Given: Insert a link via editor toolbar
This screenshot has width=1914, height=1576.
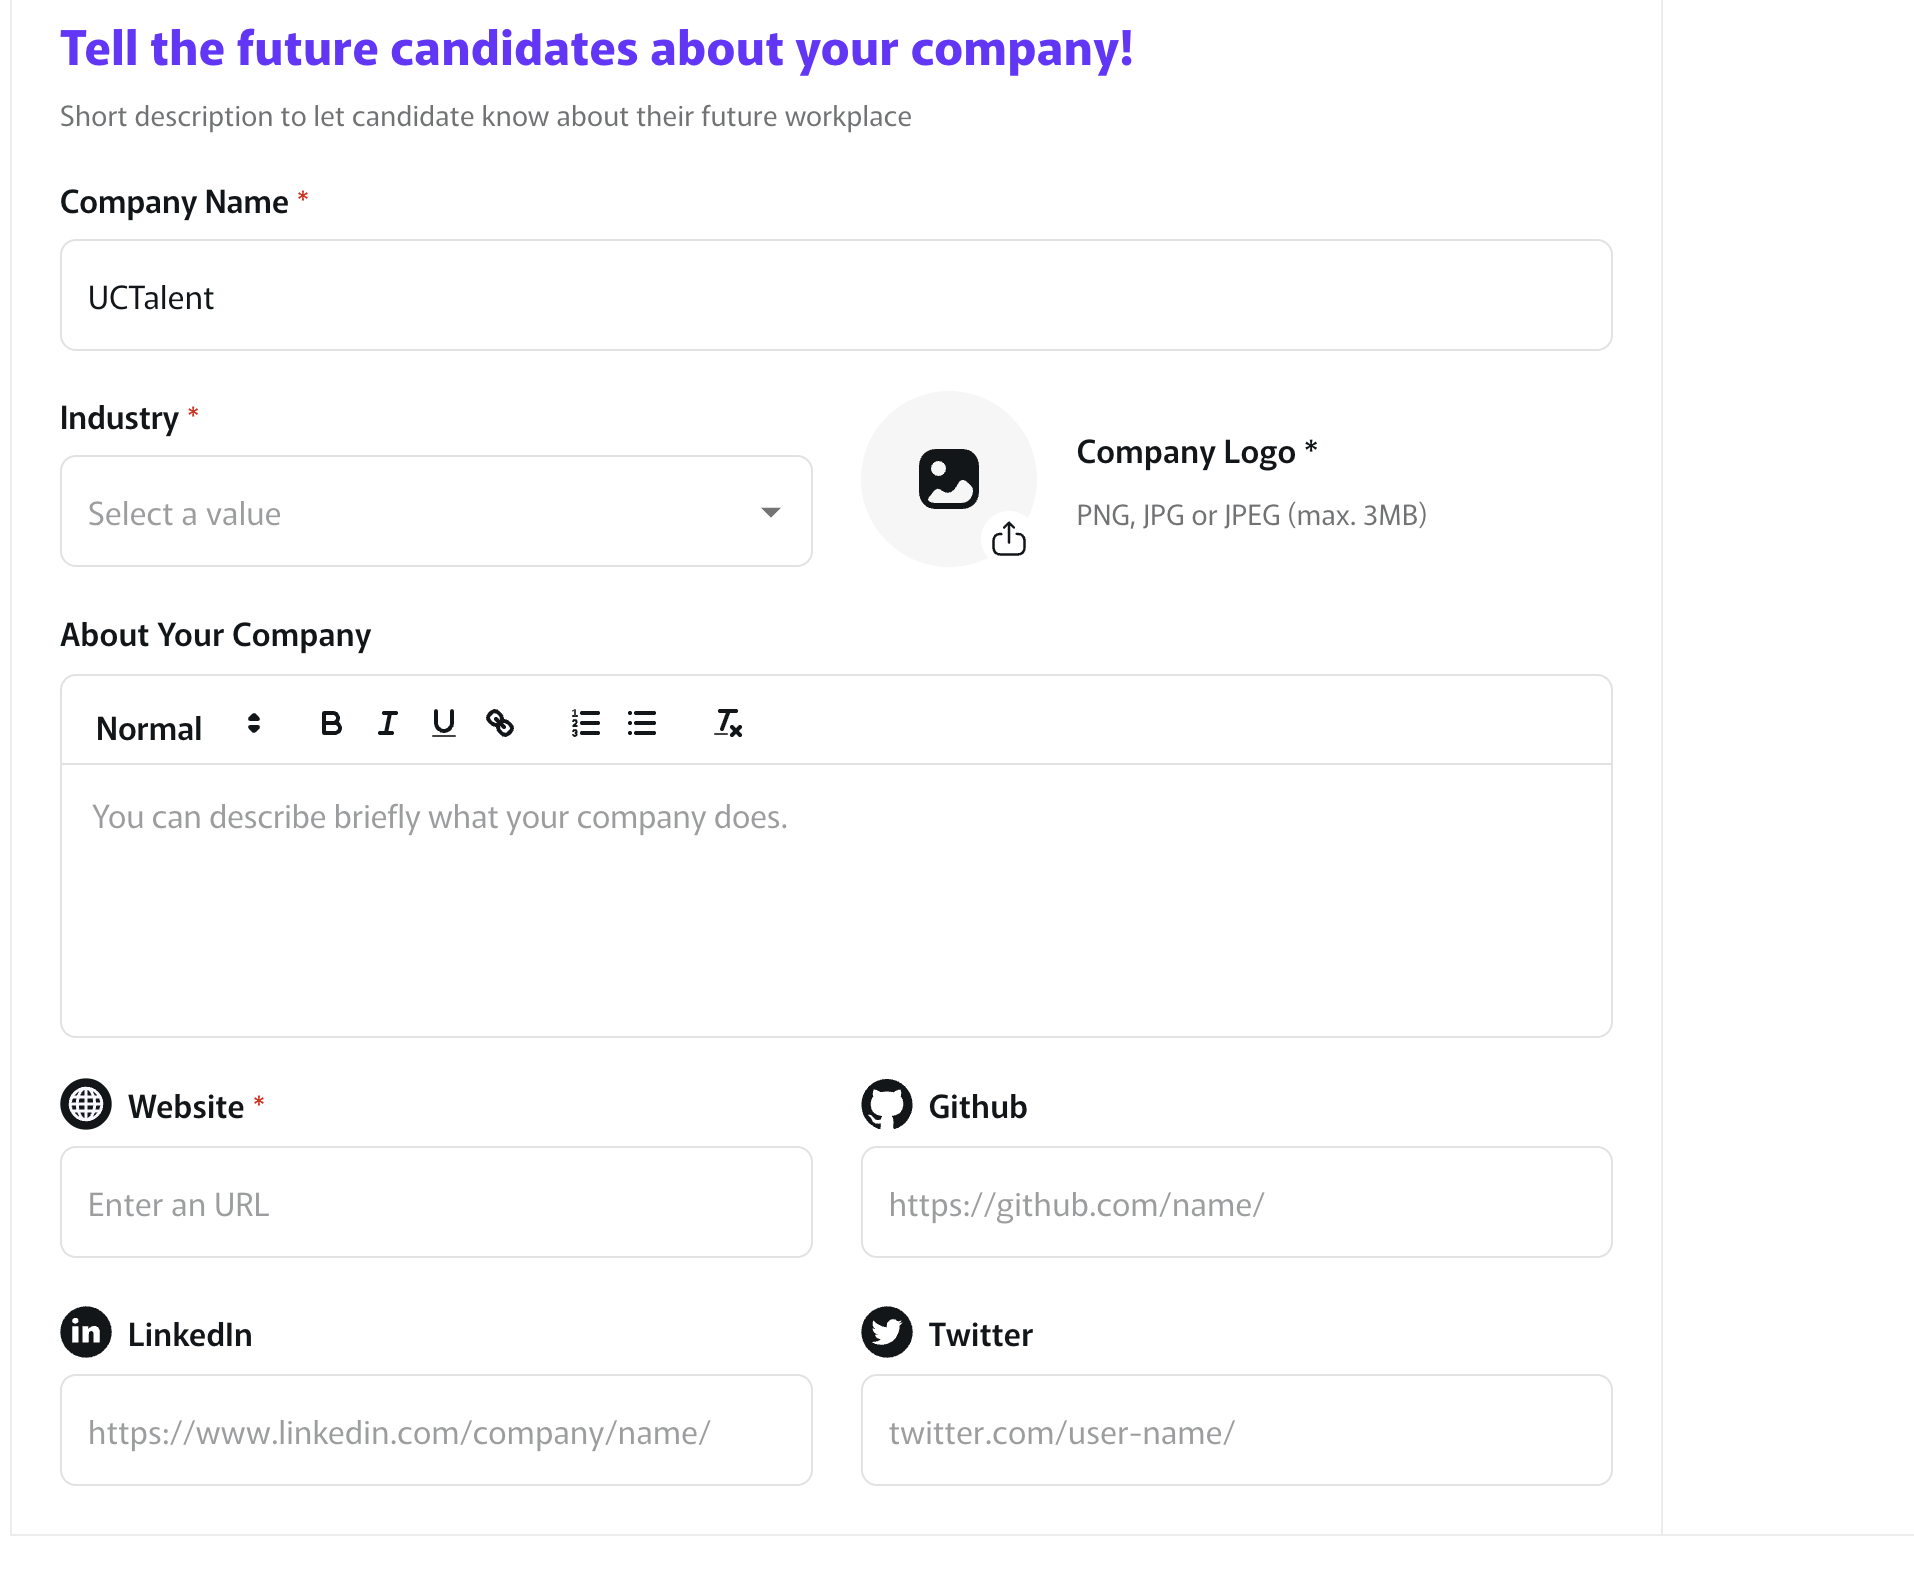Looking at the screenshot, I should pos(500,723).
